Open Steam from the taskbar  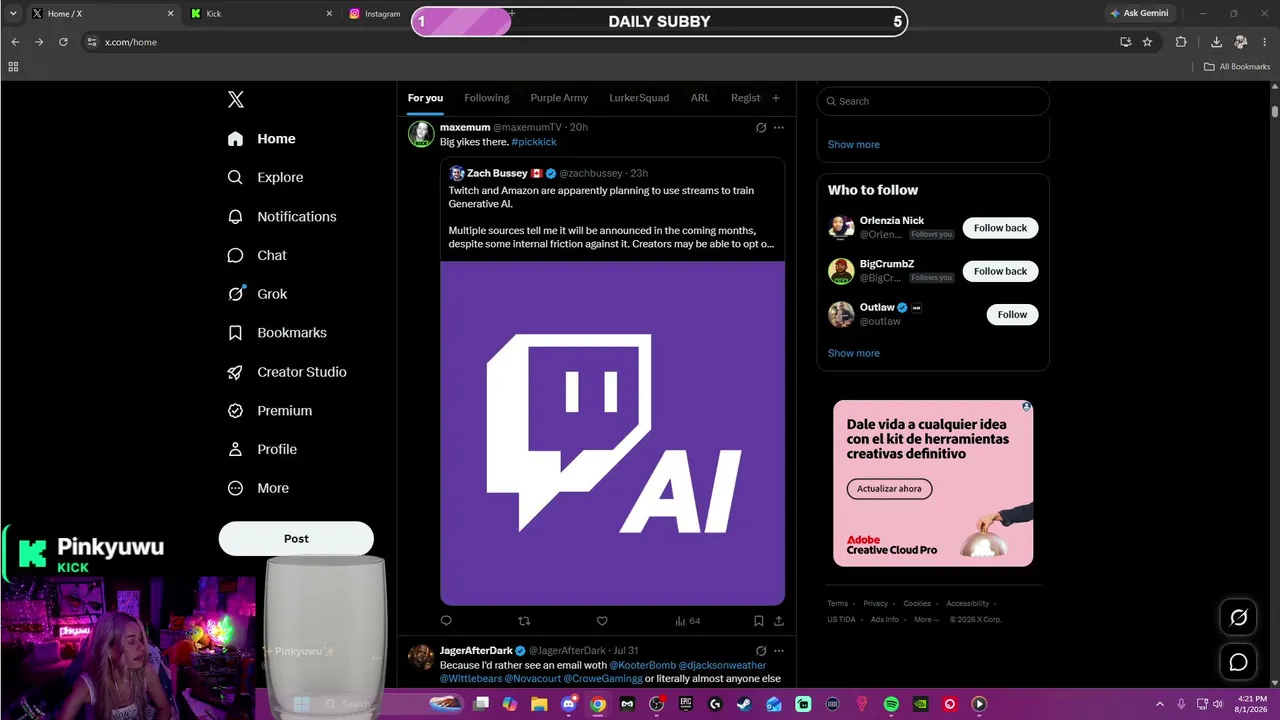(744, 704)
